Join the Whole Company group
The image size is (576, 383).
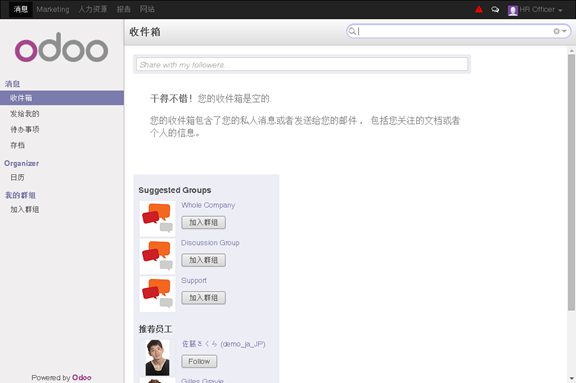coord(204,222)
